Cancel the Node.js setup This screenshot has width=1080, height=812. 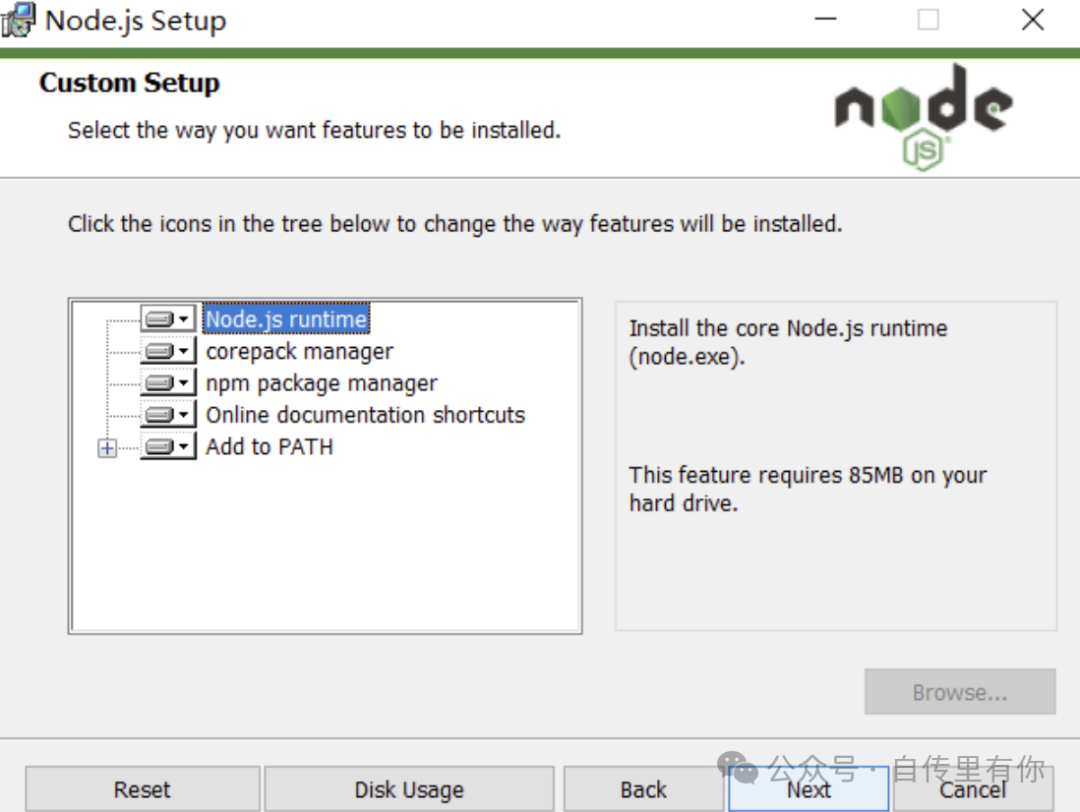click(973, 789)
